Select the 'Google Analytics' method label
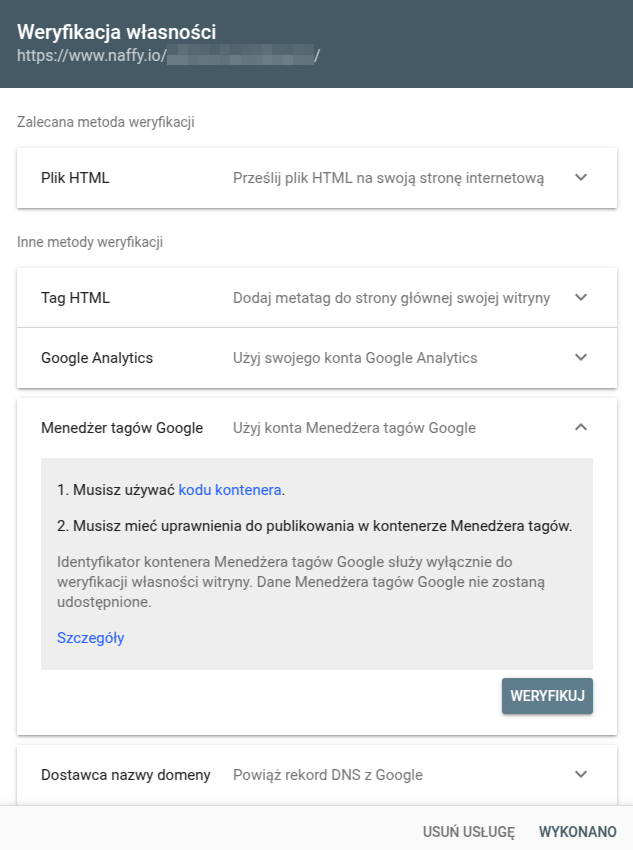 (97, 357)
